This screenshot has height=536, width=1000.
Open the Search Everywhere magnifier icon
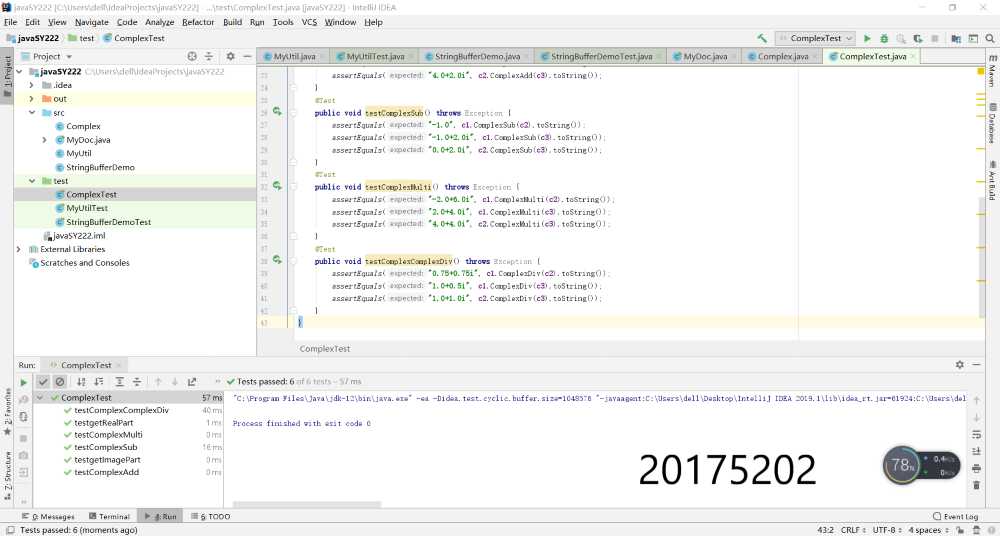click(x=990, y=38)
